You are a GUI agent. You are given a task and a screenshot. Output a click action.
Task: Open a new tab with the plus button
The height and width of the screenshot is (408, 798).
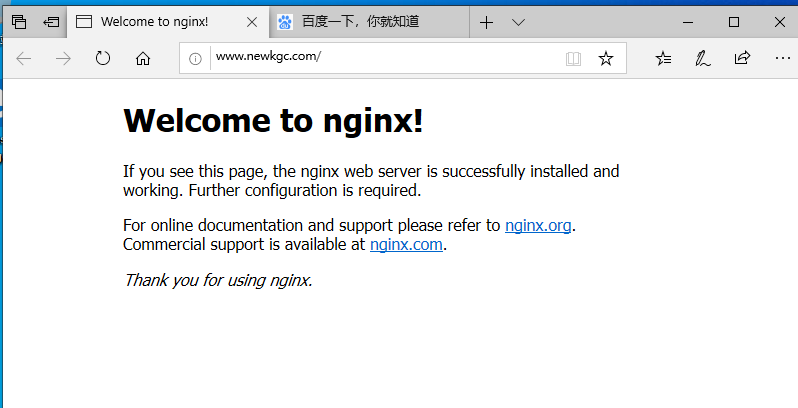tap(487, 22)
